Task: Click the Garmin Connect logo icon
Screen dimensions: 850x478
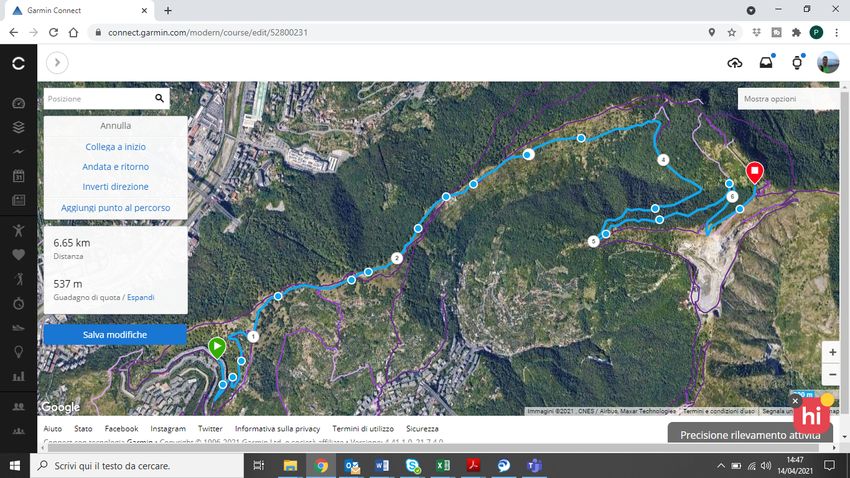Action: [18, 63]
